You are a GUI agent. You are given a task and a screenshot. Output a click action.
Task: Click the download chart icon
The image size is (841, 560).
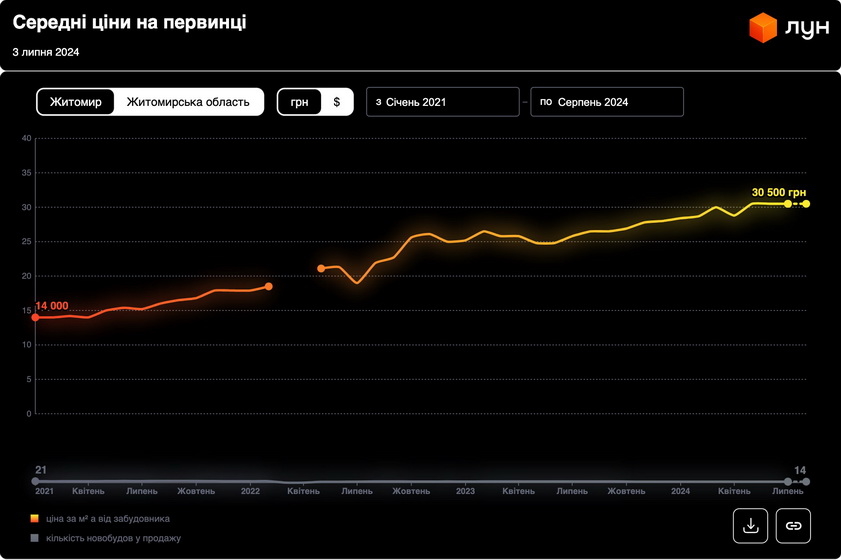pos(750,525)
